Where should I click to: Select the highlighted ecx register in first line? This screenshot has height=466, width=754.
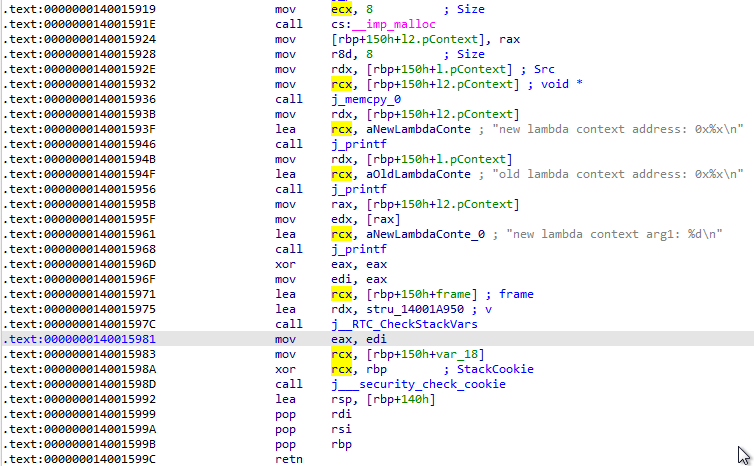[x=341, y=8]
